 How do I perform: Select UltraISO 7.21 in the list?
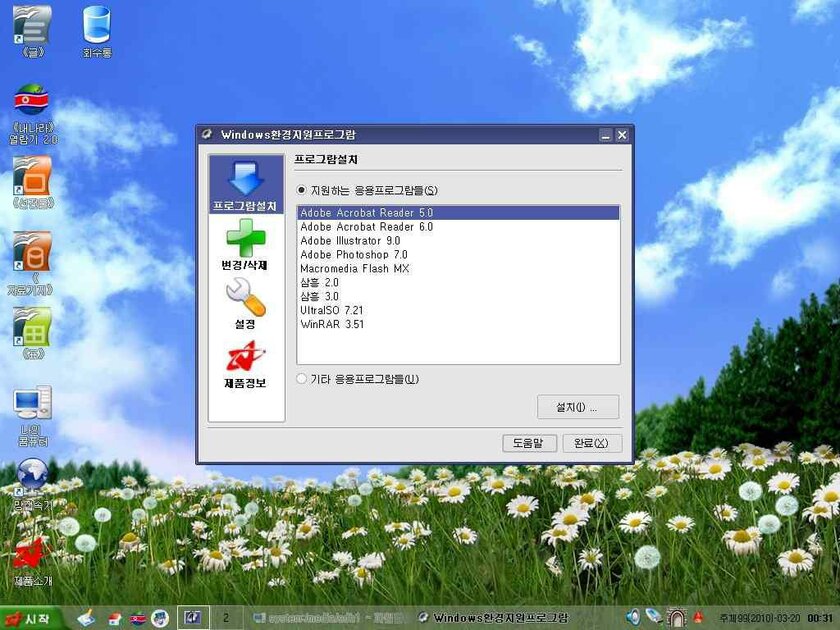point(459,310)
